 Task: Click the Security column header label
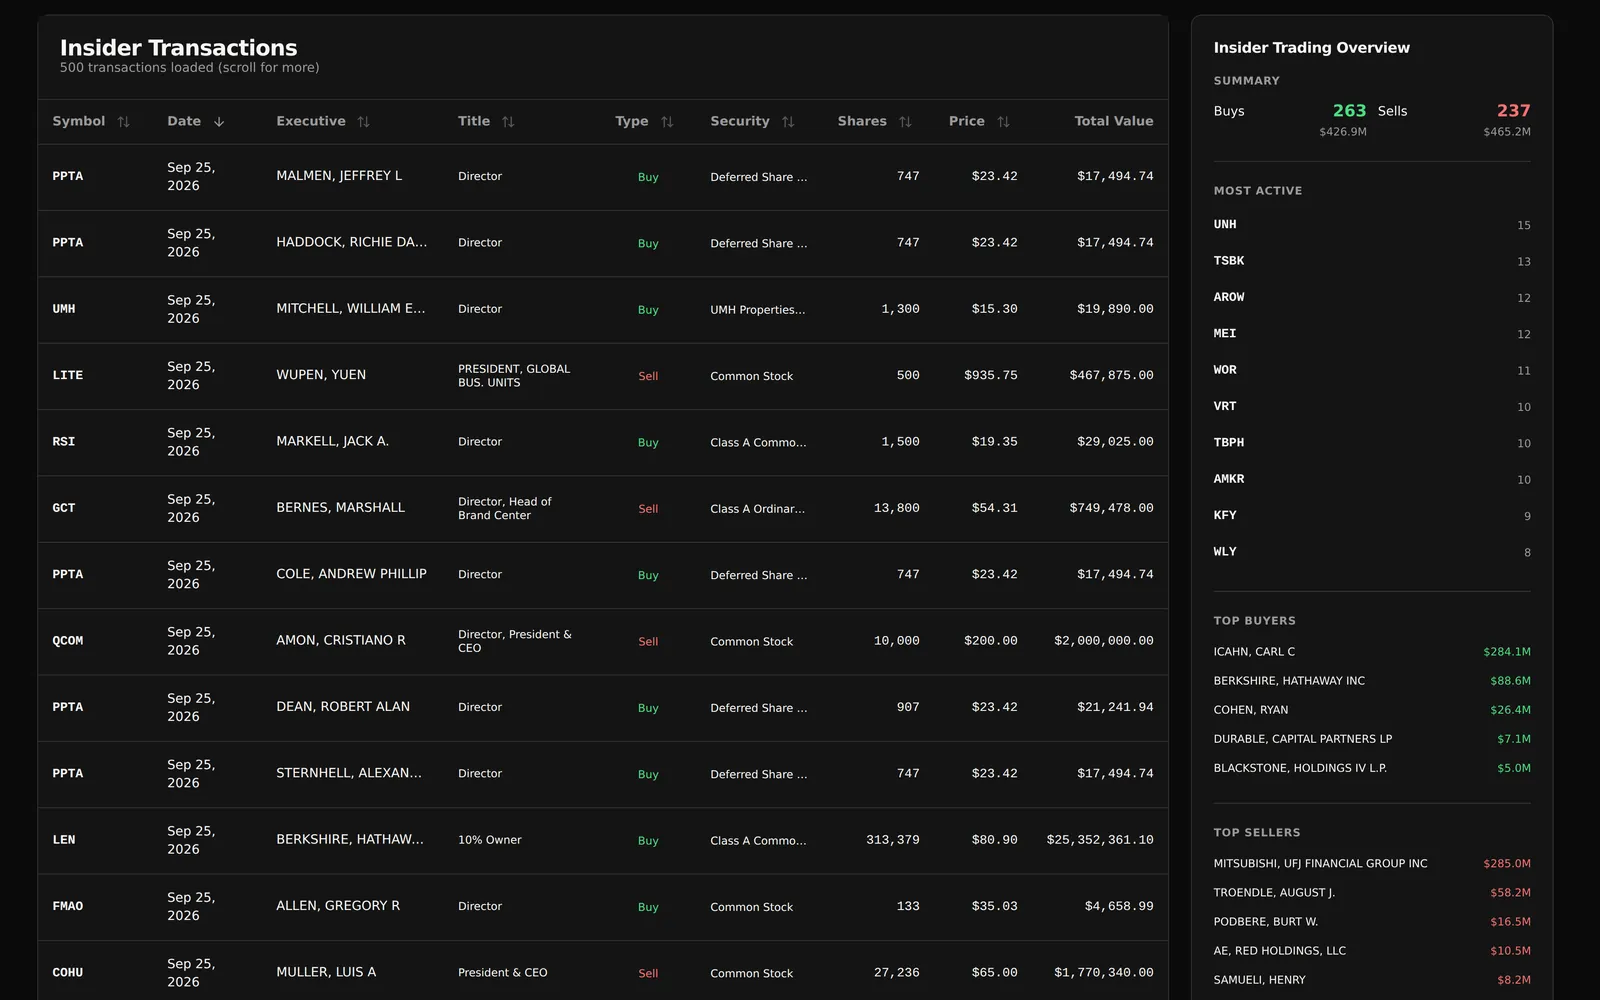click(x=740, y=121)
